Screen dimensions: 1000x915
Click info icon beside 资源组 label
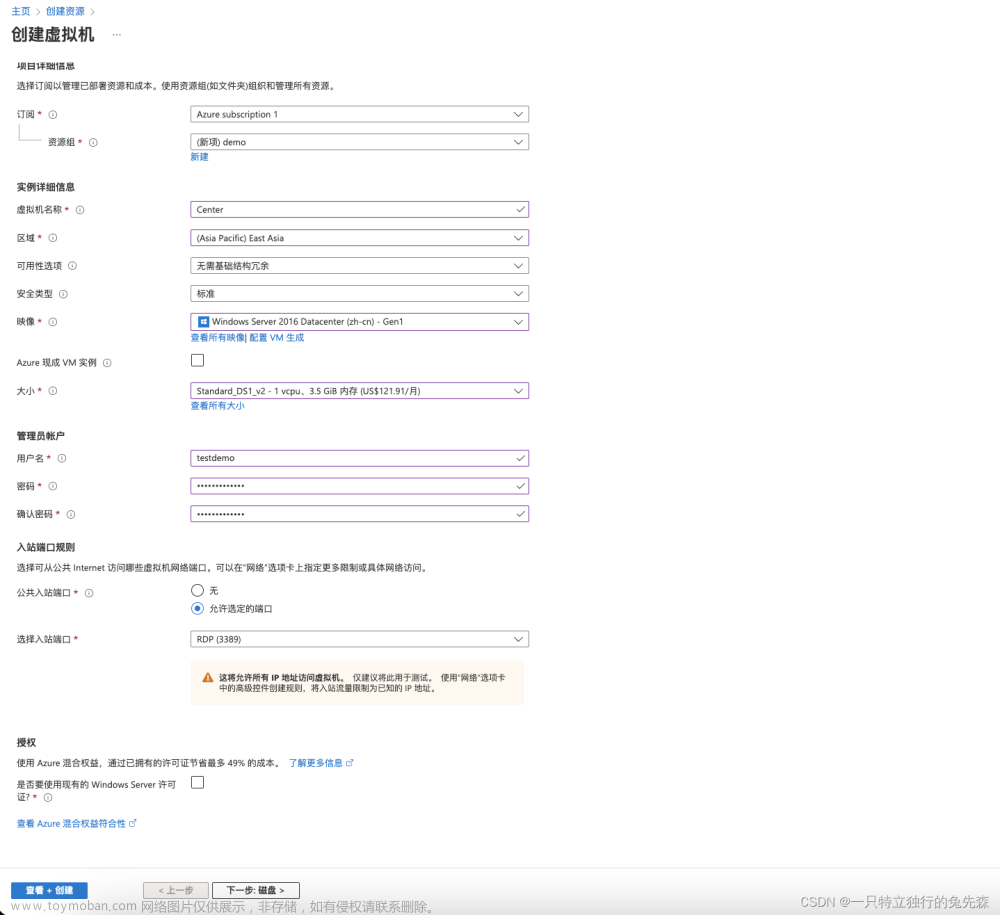click(93, 143)
